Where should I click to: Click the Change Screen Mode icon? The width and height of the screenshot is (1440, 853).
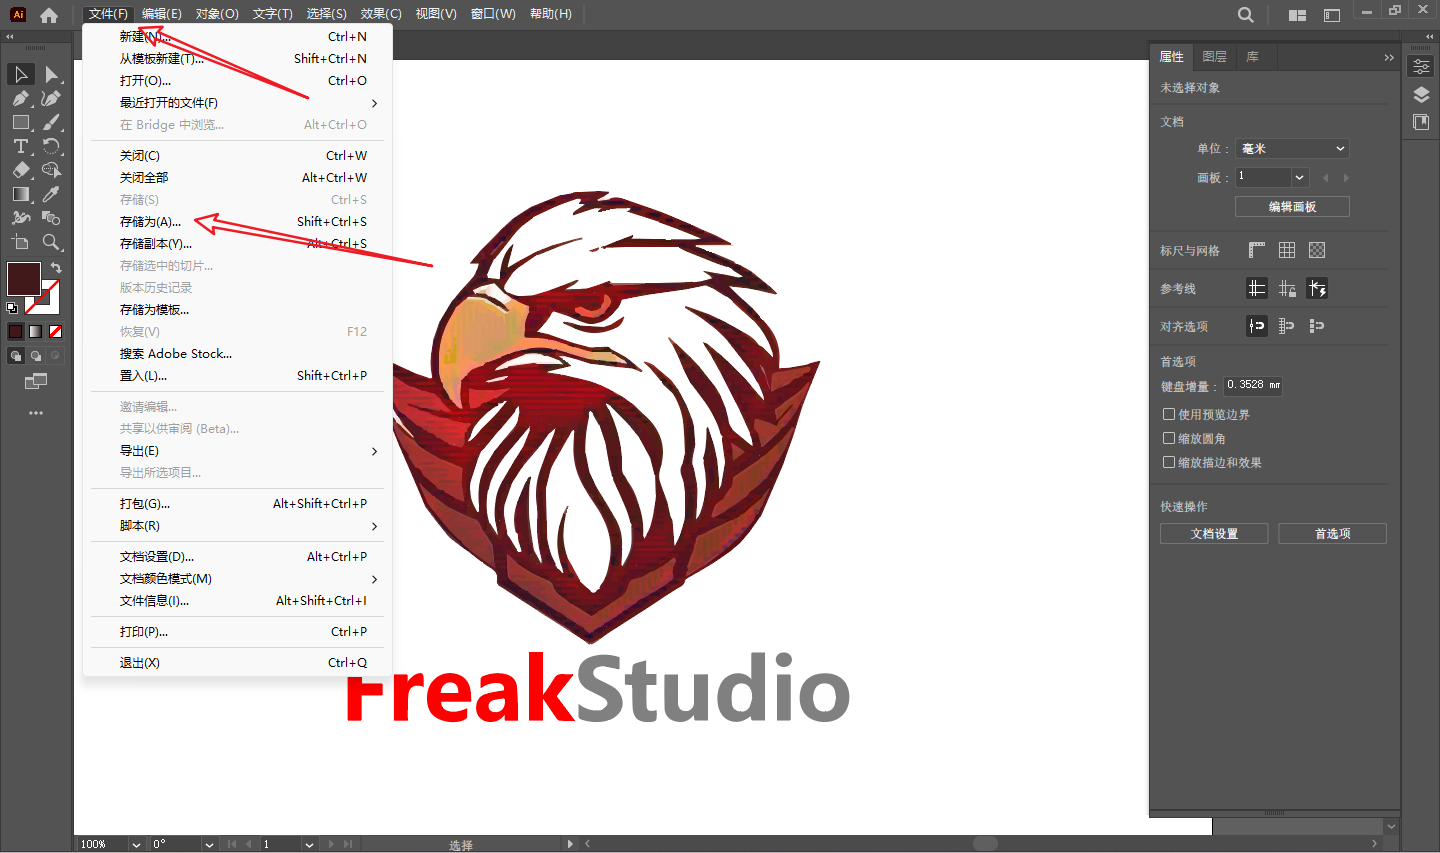(36, 381)
